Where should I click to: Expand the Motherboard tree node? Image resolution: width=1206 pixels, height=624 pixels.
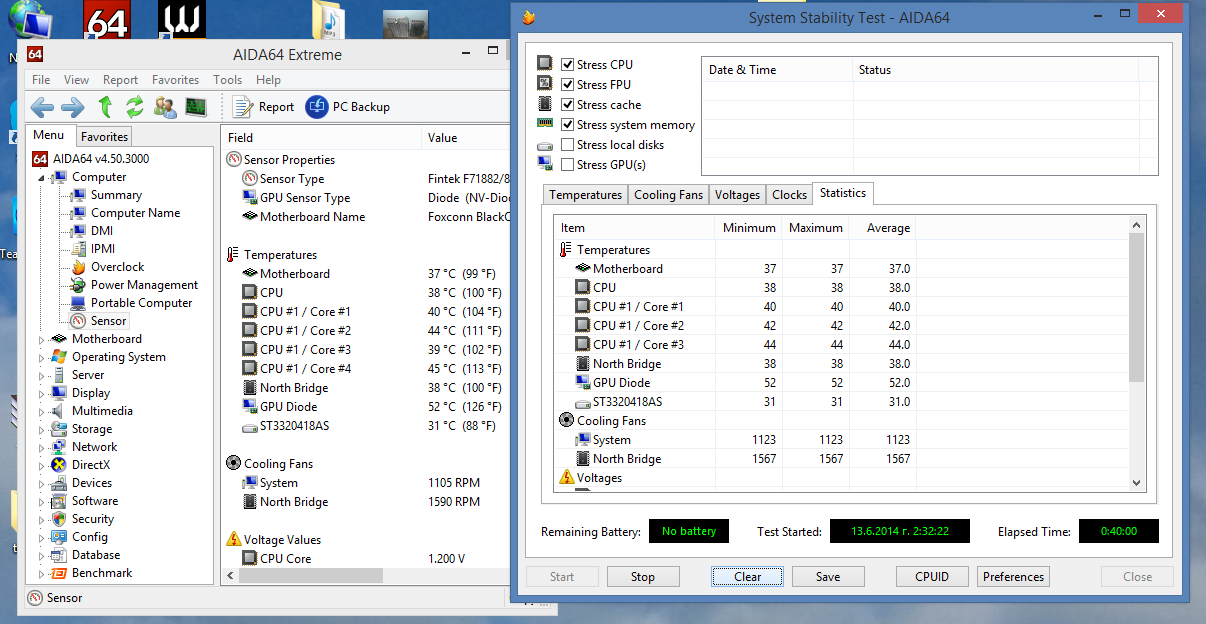tap(42, 340)
